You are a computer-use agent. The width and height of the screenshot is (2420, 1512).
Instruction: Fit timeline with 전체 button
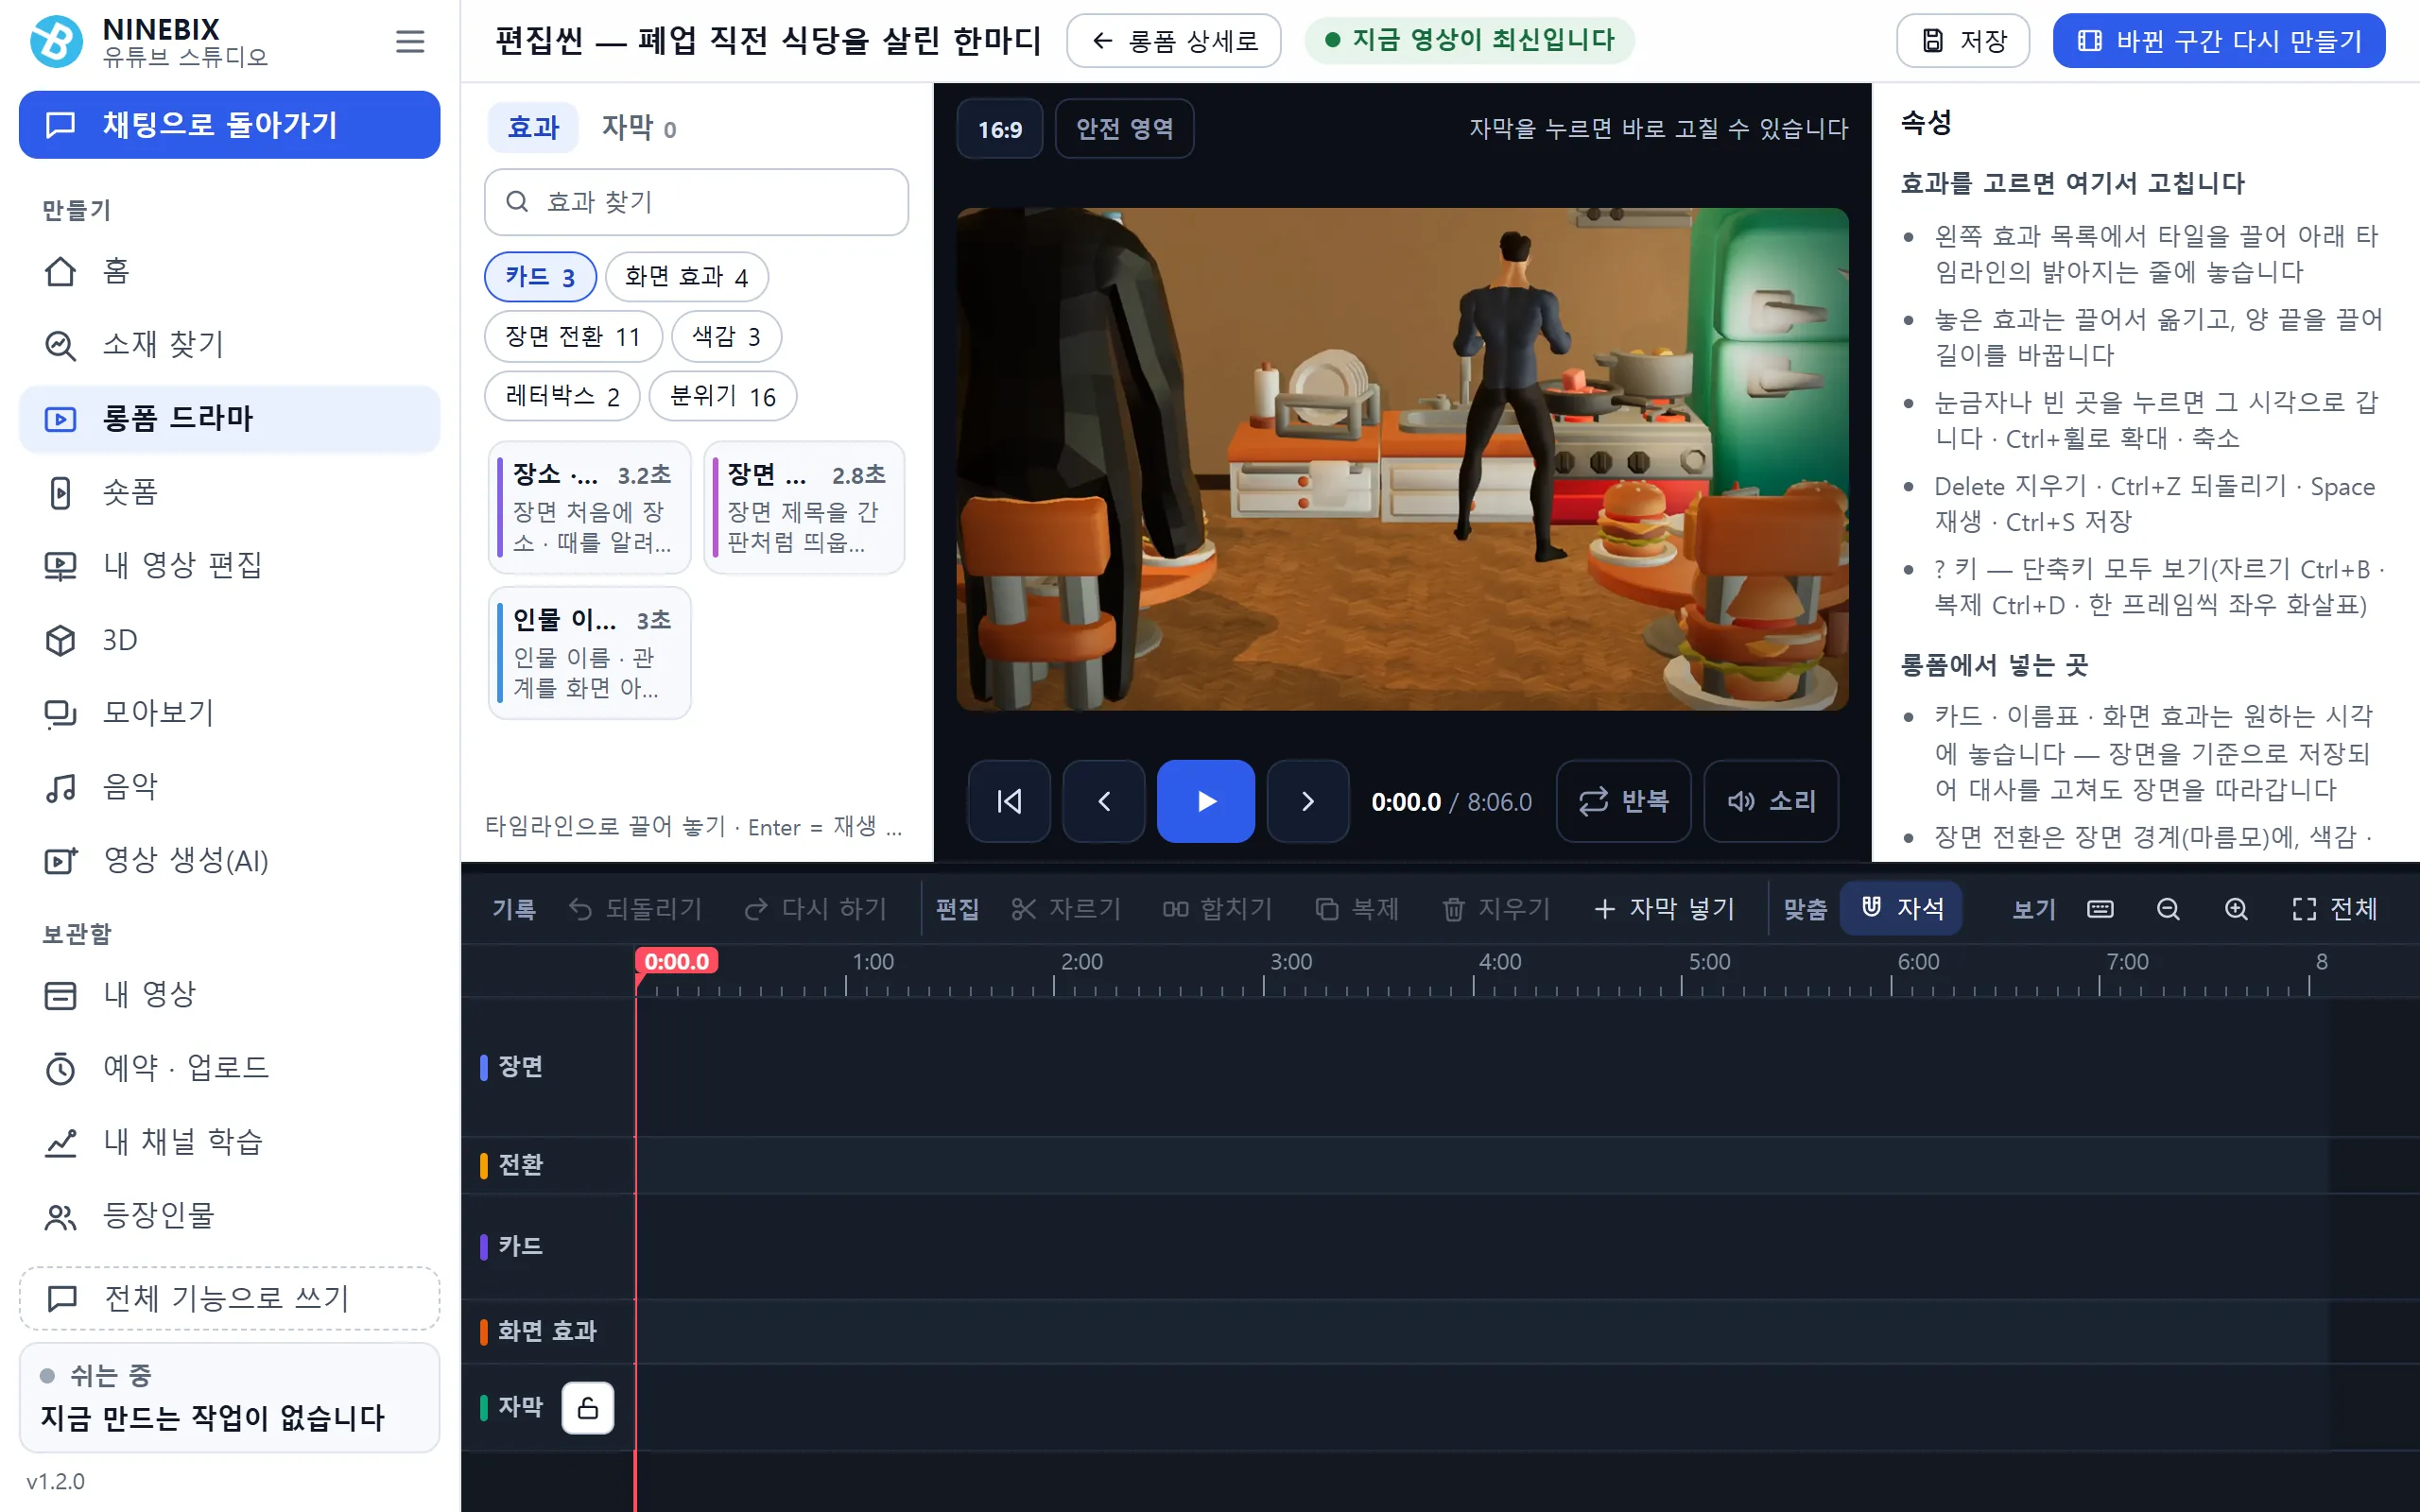[x=2335, y=908]
